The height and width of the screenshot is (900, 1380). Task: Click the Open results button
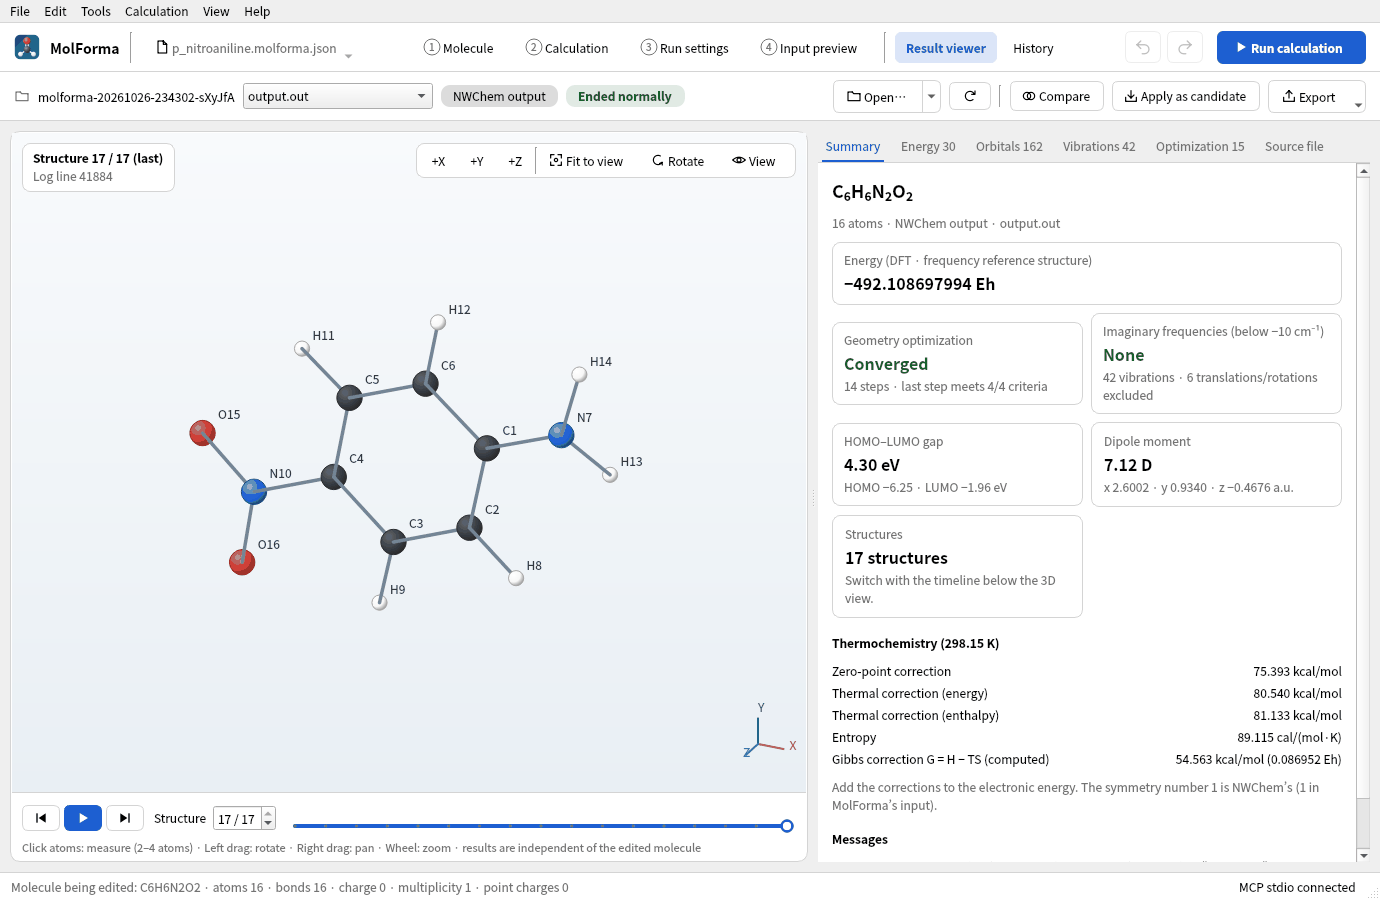tap(877, 96)
